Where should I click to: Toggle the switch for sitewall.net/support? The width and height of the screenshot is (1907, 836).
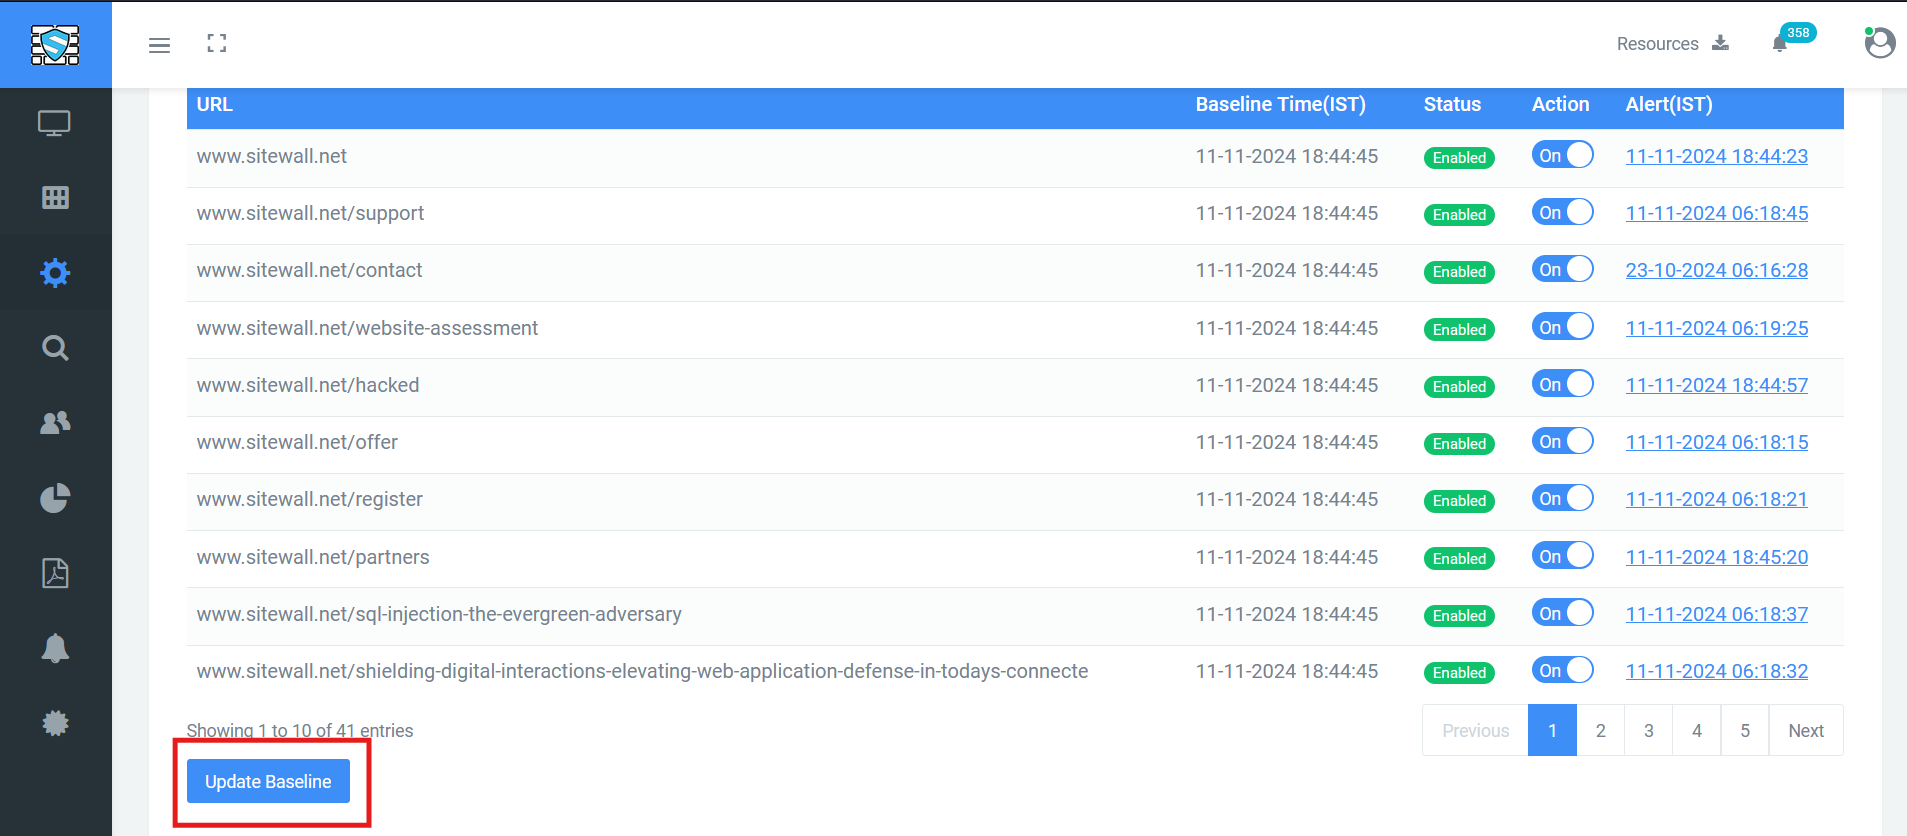[x=1562, y=212]
